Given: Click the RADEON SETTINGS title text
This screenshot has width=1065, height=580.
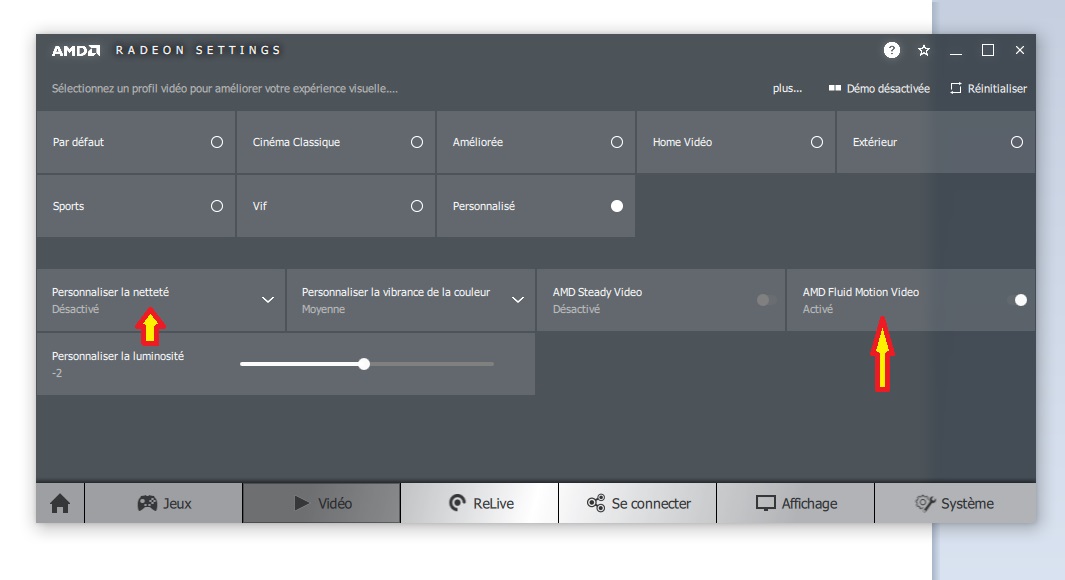Looking at the screenshot, I should coord(198,50).
